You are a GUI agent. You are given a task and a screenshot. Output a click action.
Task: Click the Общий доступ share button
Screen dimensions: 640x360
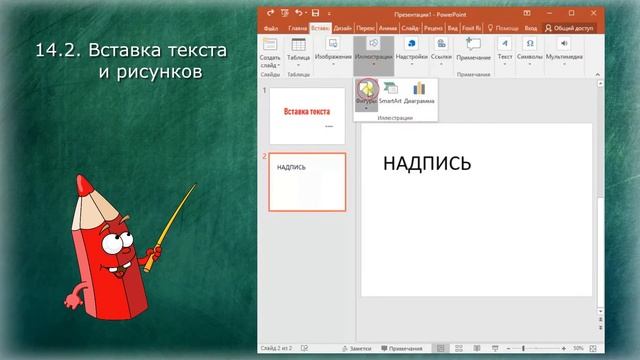(x=569, y=28)
